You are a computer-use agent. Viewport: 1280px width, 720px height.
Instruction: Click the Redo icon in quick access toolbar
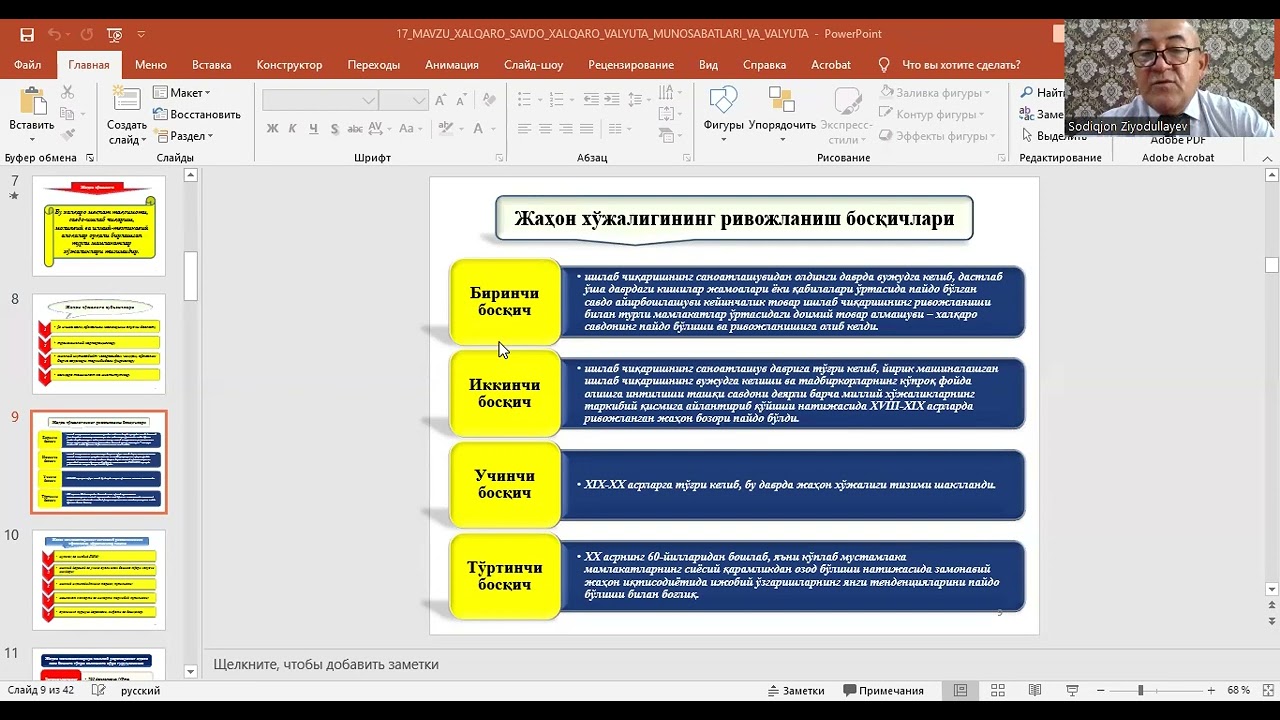coord(86,34)
